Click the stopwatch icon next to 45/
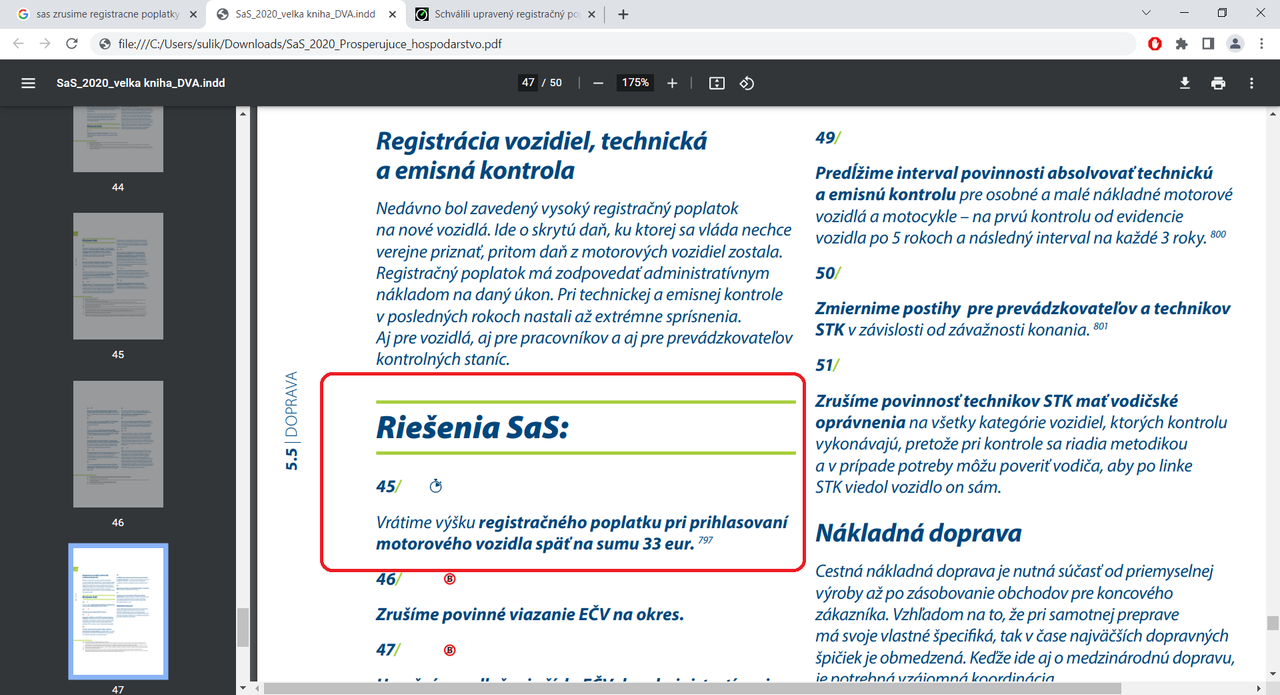This screenshot has width=1280, height=695. (x=435, y=487)
